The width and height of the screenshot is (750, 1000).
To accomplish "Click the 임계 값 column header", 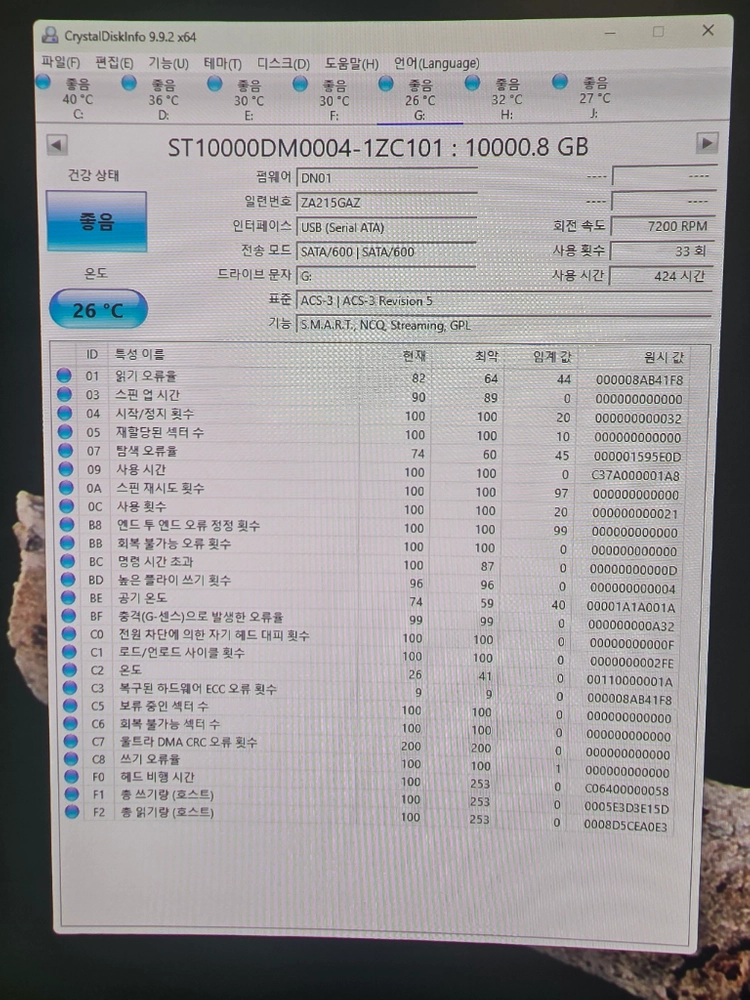I will pos(552,357).
